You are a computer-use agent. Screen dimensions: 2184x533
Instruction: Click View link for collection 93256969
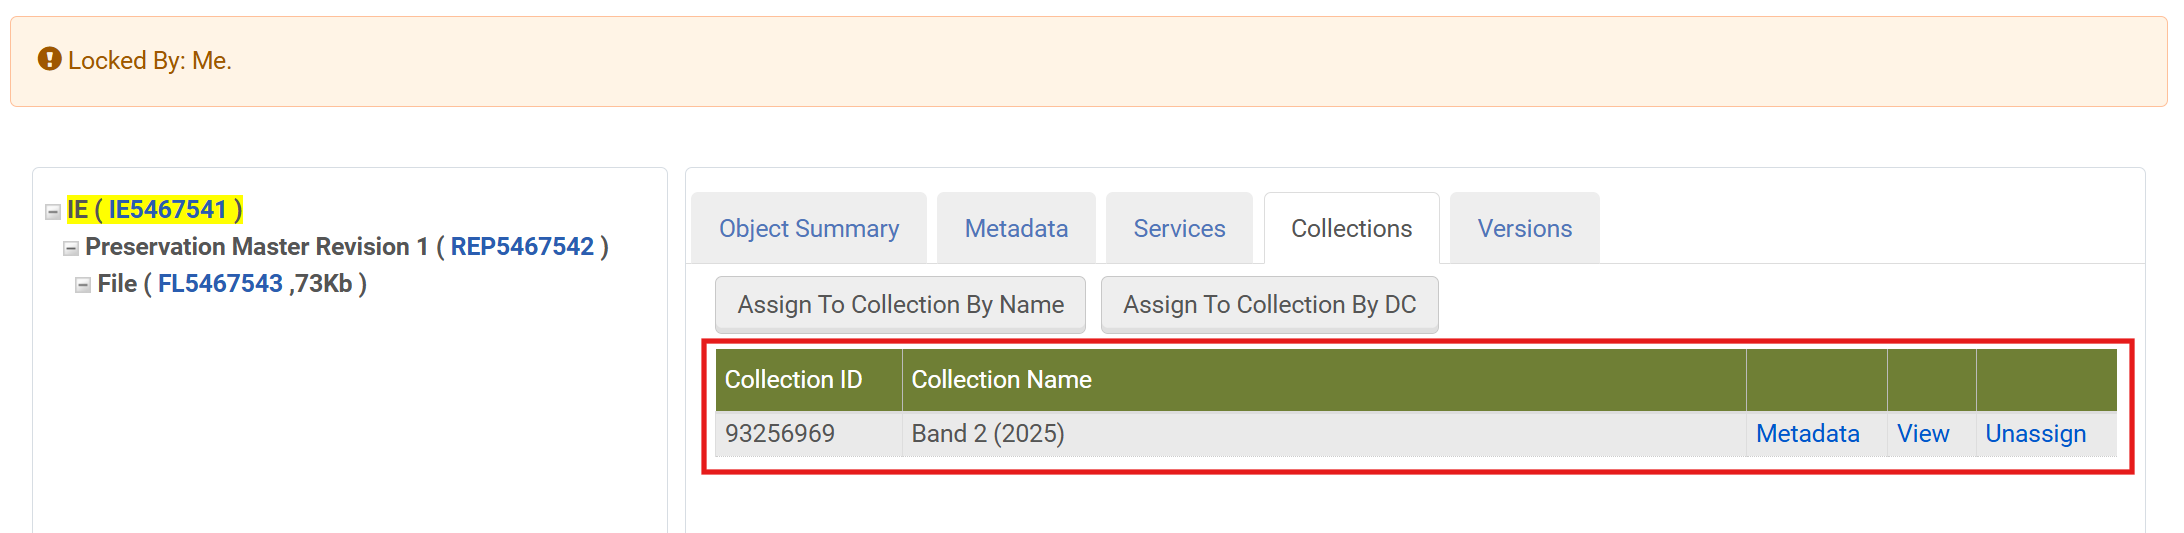(x=1923, y=434)
